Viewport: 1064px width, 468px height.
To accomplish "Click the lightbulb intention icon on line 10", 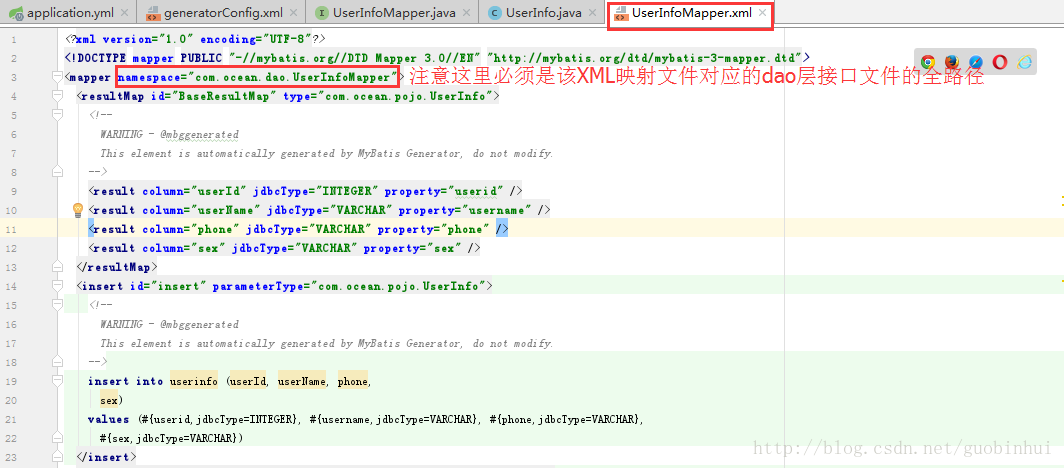I will (77, 210).
